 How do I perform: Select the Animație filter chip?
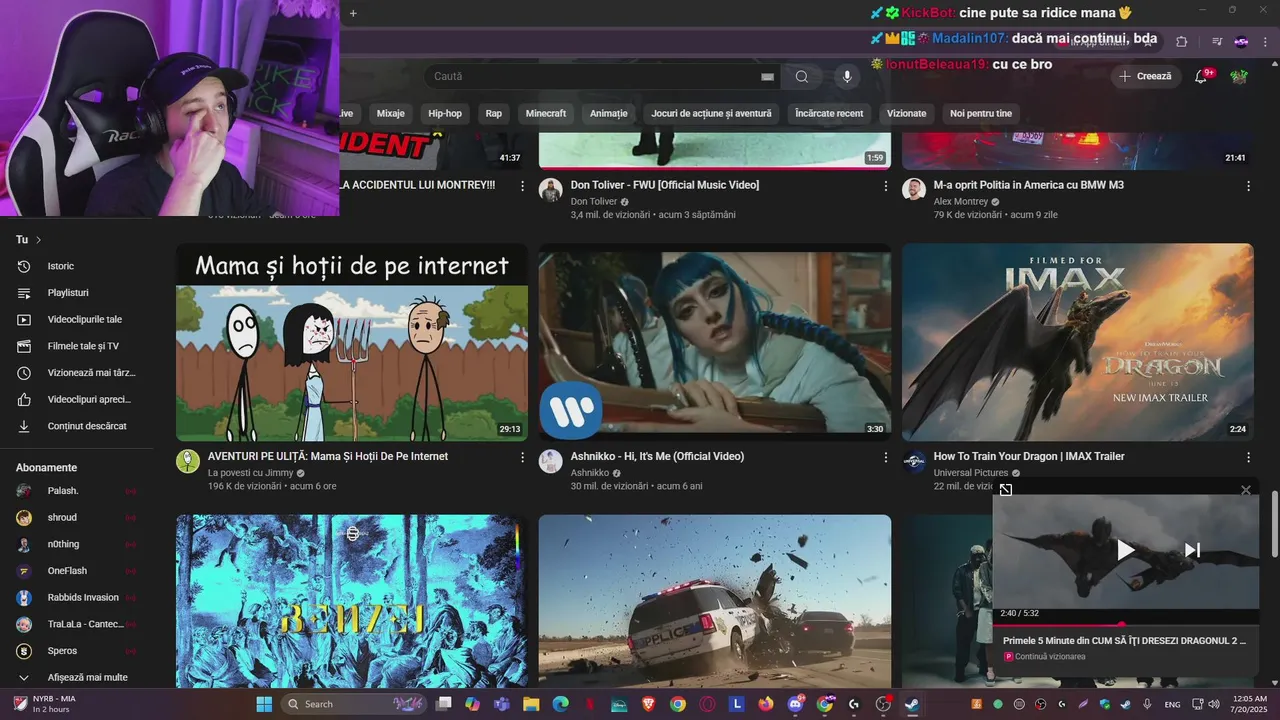point(609,113)
